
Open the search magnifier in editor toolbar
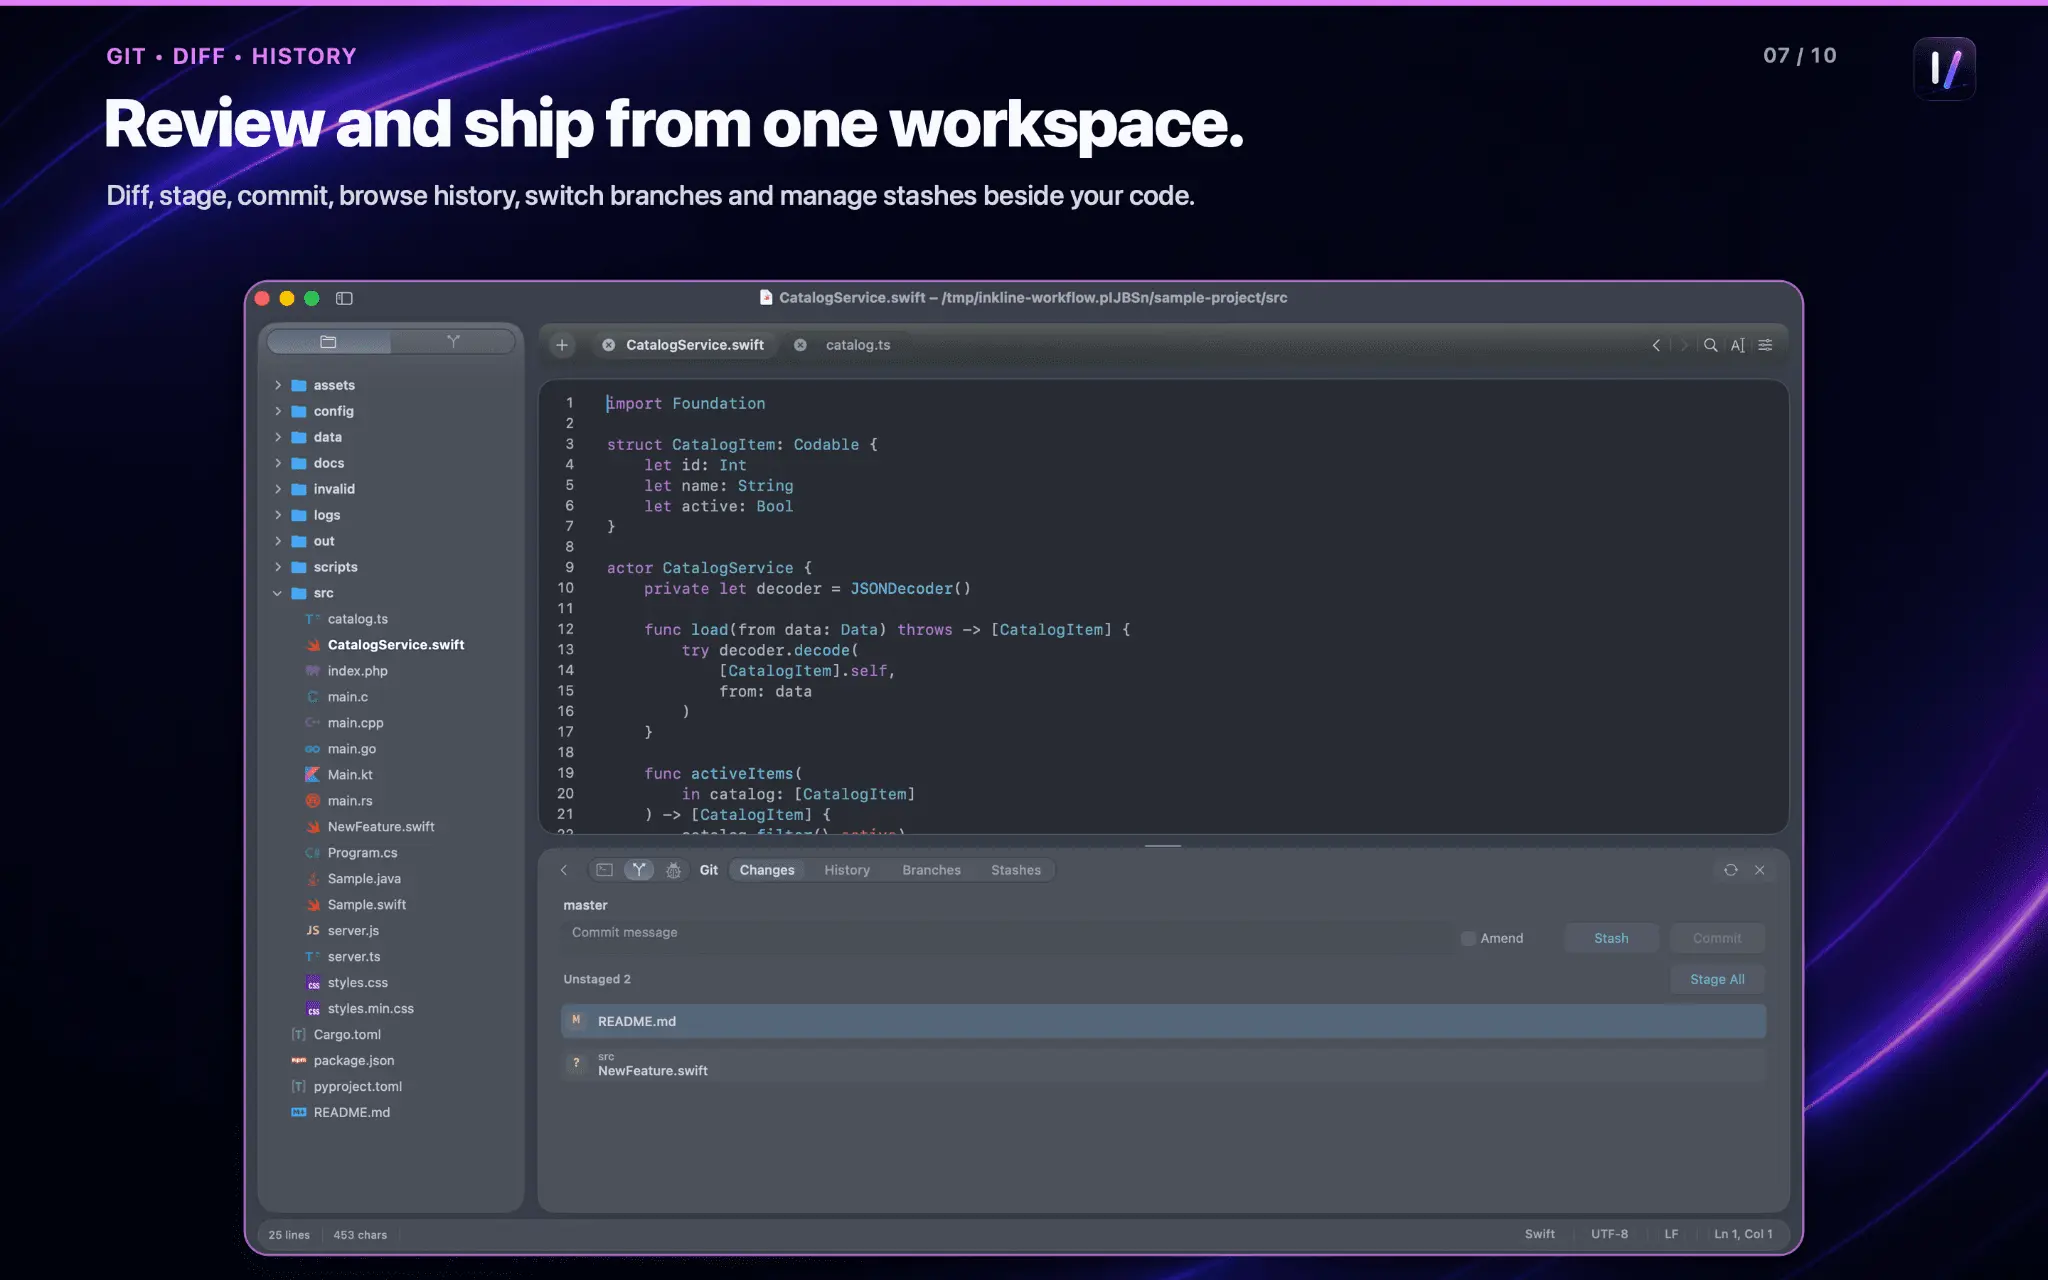click(x=1711, y=345)
